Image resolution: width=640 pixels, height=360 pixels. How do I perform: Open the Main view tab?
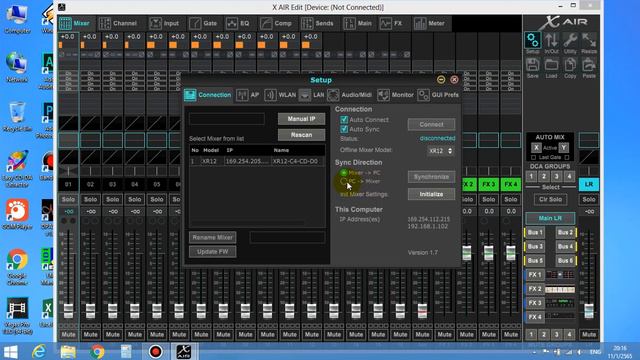point(358,23)
